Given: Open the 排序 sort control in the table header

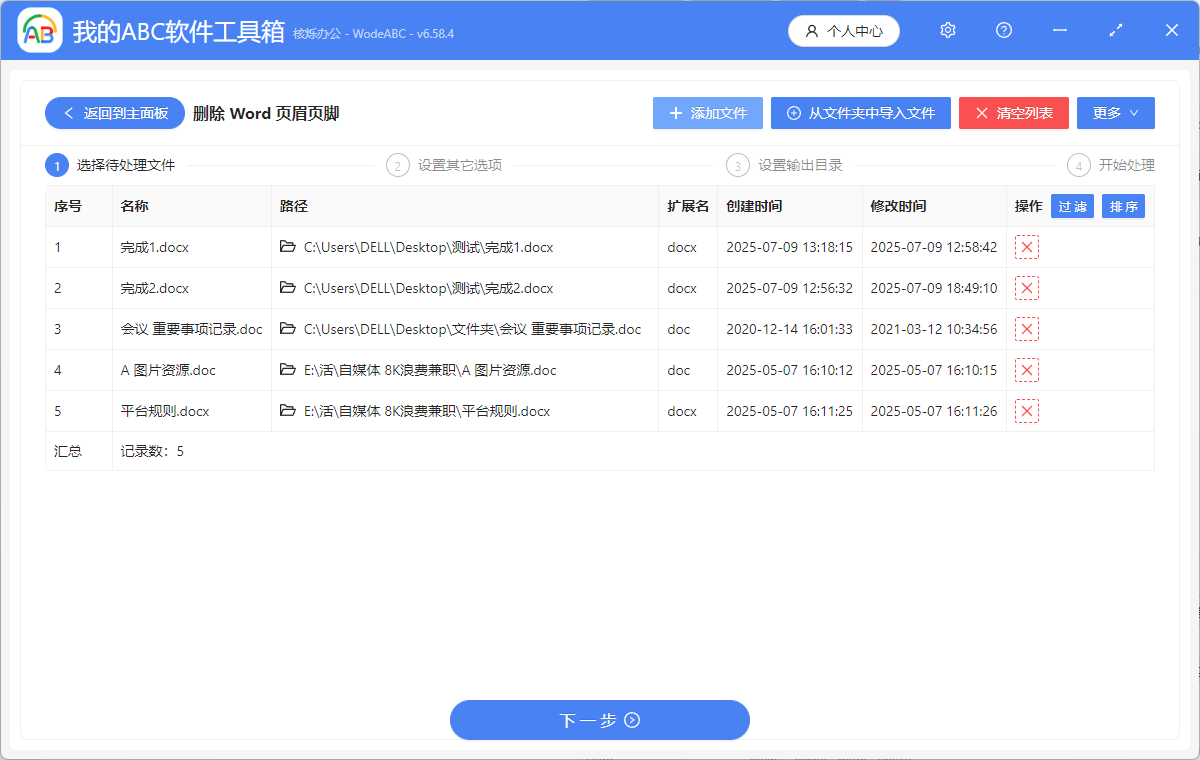Looking at the screenshot, I should pos(1123,205).
